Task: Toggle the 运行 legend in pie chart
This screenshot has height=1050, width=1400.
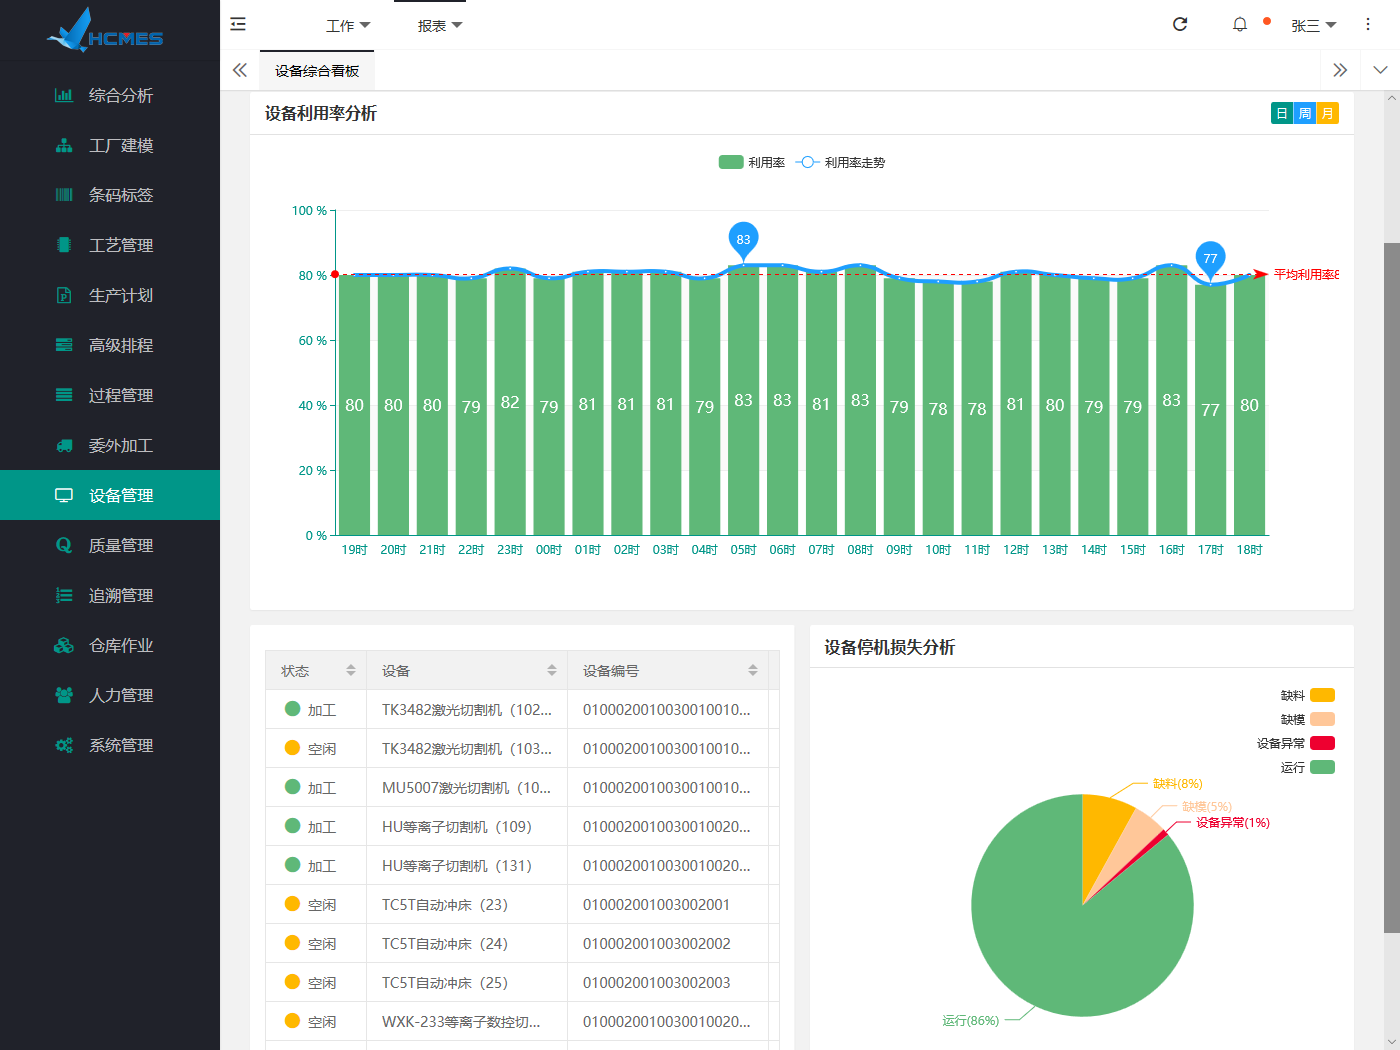Action: tap(1322, 767)
